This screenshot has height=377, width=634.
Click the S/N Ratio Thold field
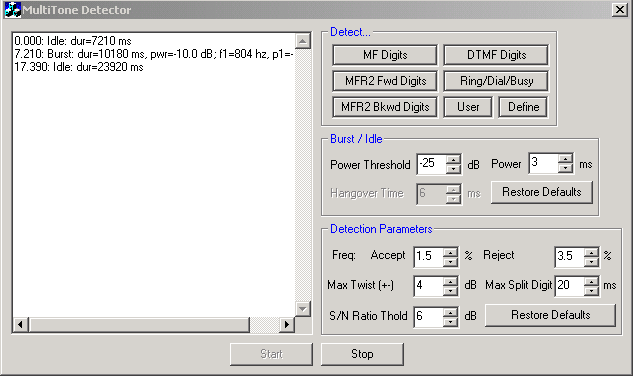point(429,317)
